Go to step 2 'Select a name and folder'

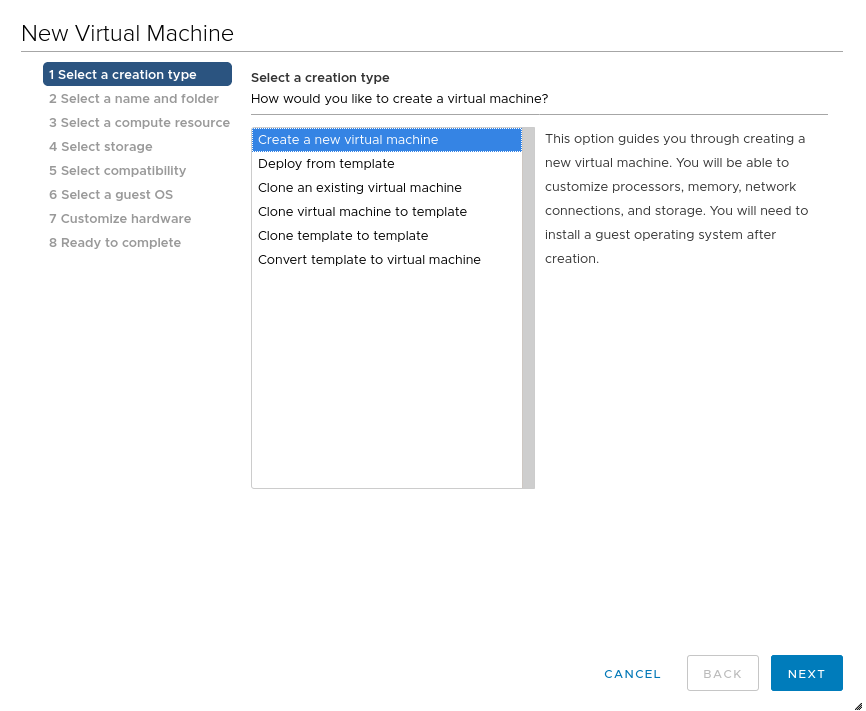pos(134,99)
